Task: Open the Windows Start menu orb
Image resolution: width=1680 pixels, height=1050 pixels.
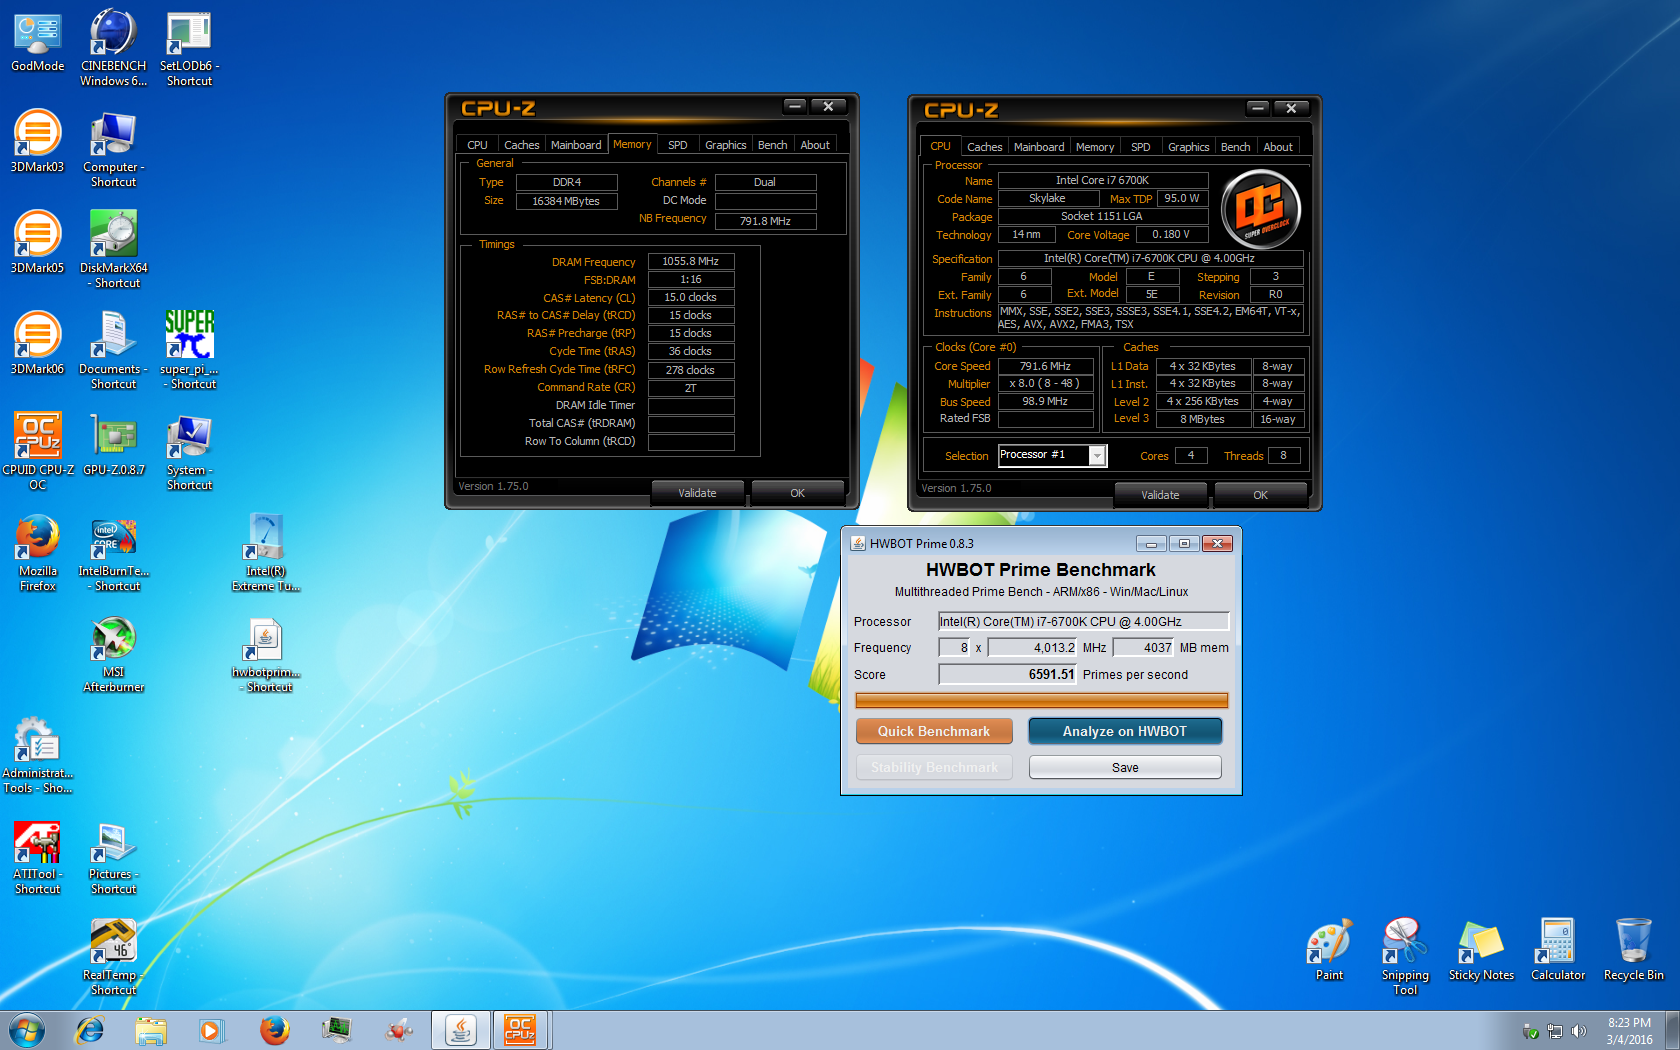Action: tap(27, 1030)
